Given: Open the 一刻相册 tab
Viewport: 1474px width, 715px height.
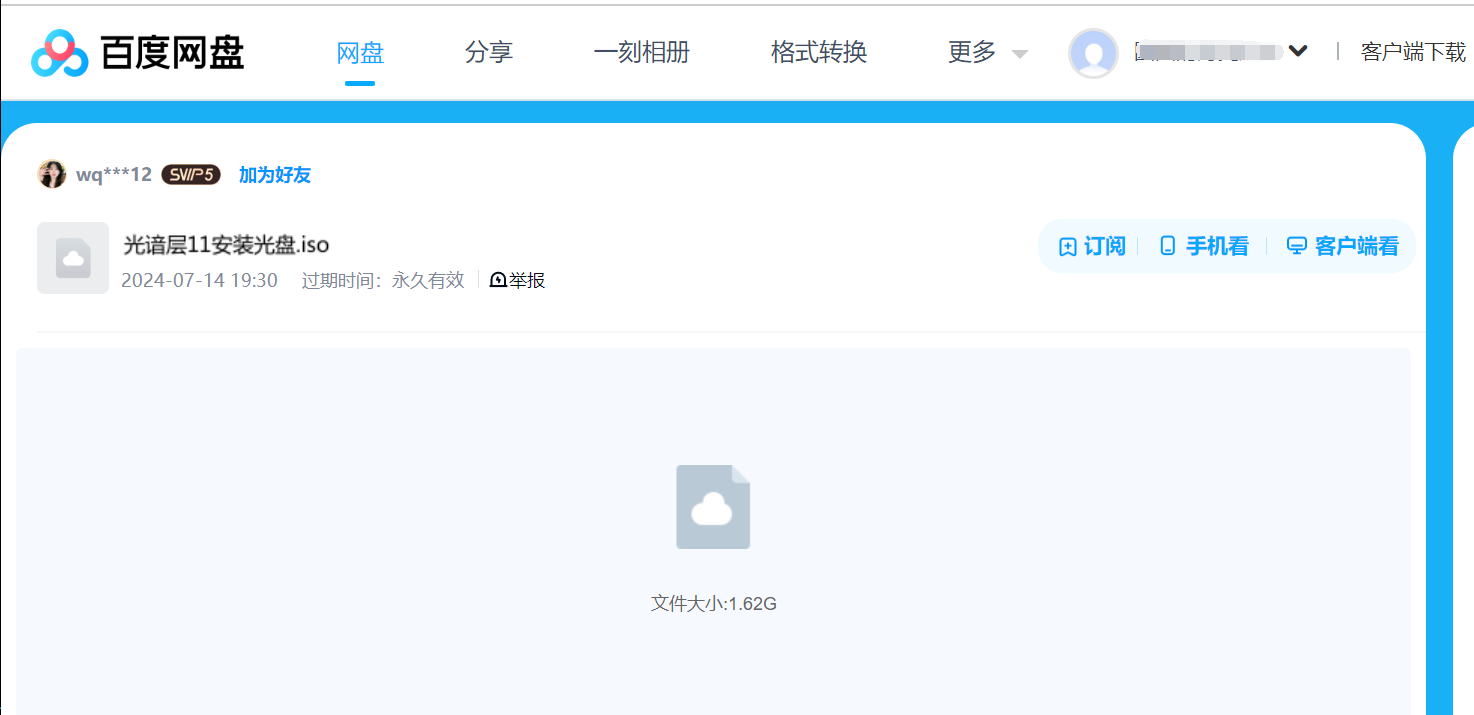Looking at the screenshot, I should (642, 52).
